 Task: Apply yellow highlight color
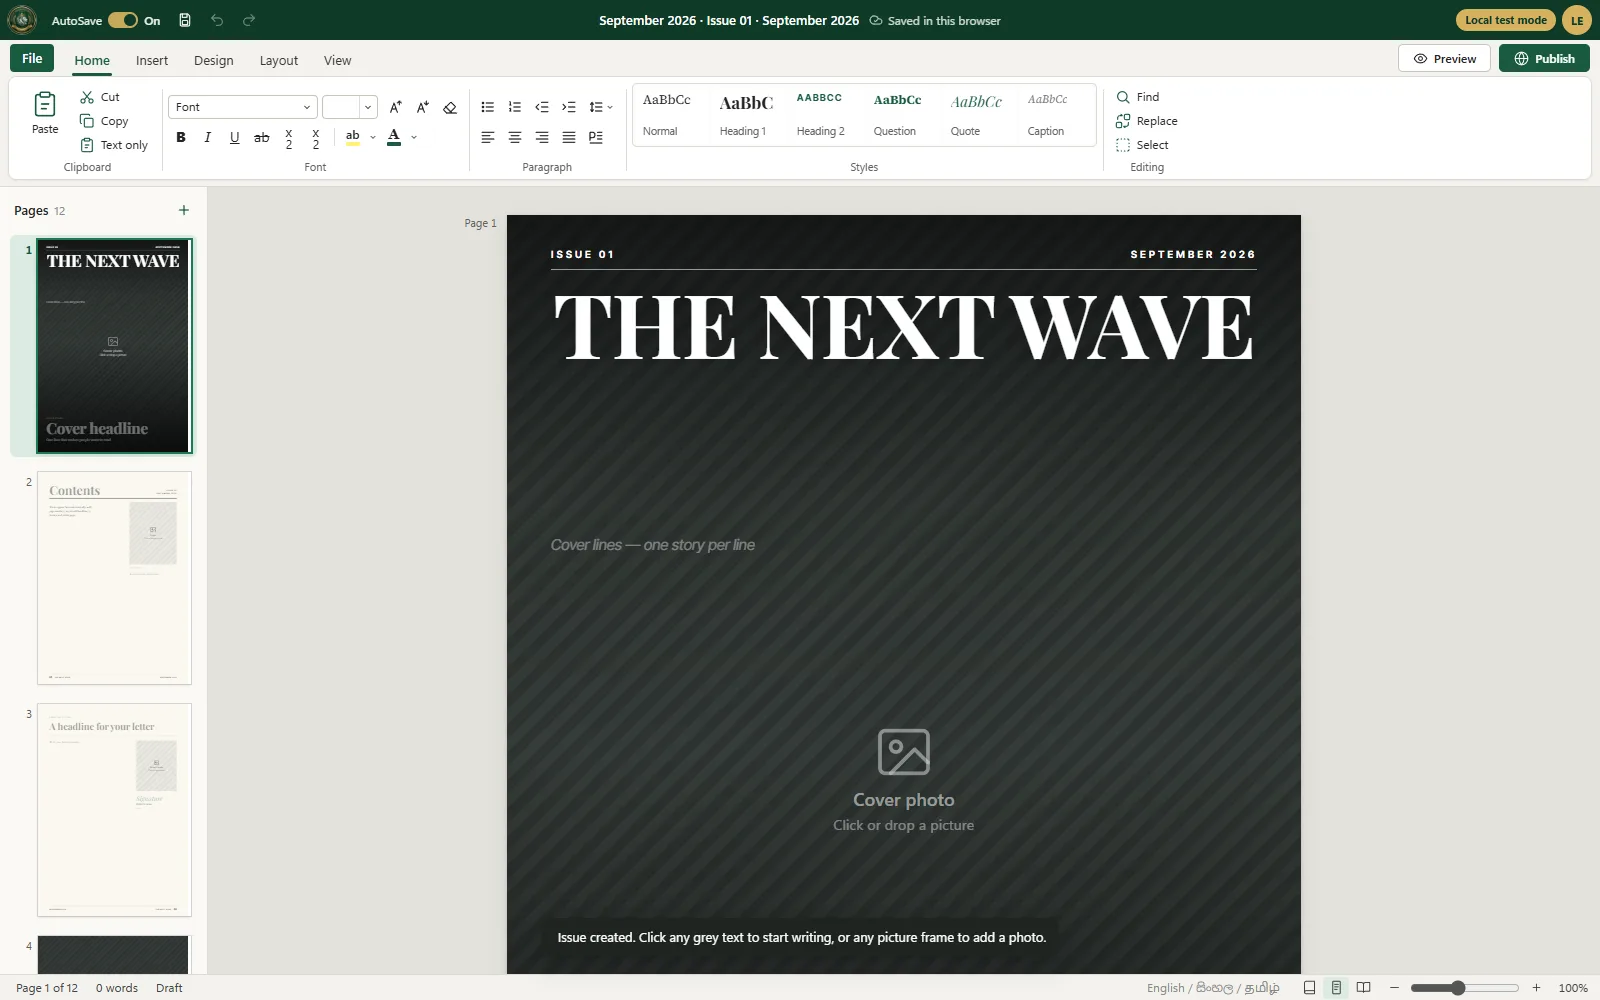point(353,137)
